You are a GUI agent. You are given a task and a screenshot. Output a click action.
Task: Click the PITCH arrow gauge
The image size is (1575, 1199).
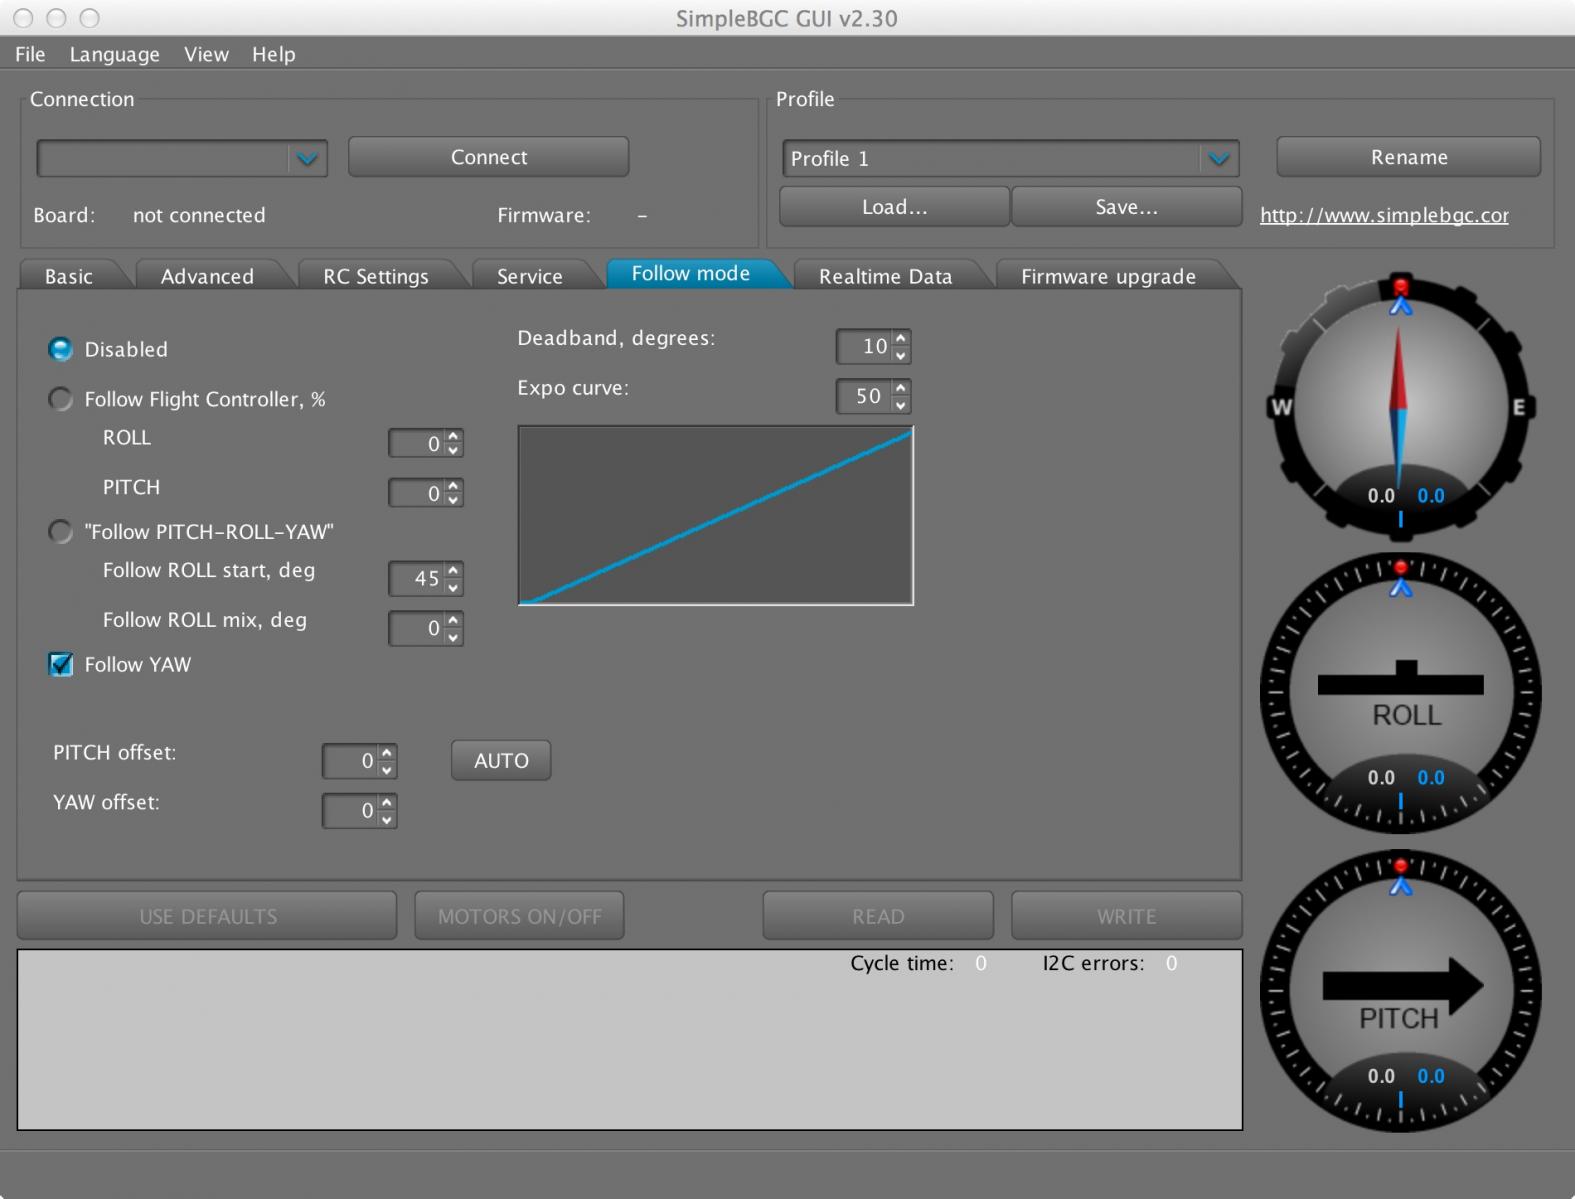pyautogui.click(x=1400, y=991)
